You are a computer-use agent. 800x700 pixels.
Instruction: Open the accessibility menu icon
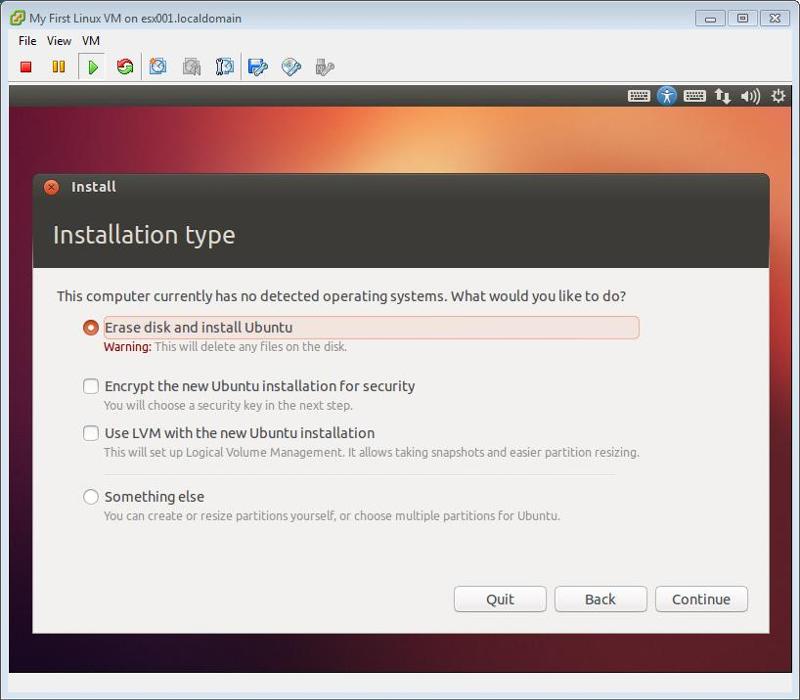pos(667,96)
